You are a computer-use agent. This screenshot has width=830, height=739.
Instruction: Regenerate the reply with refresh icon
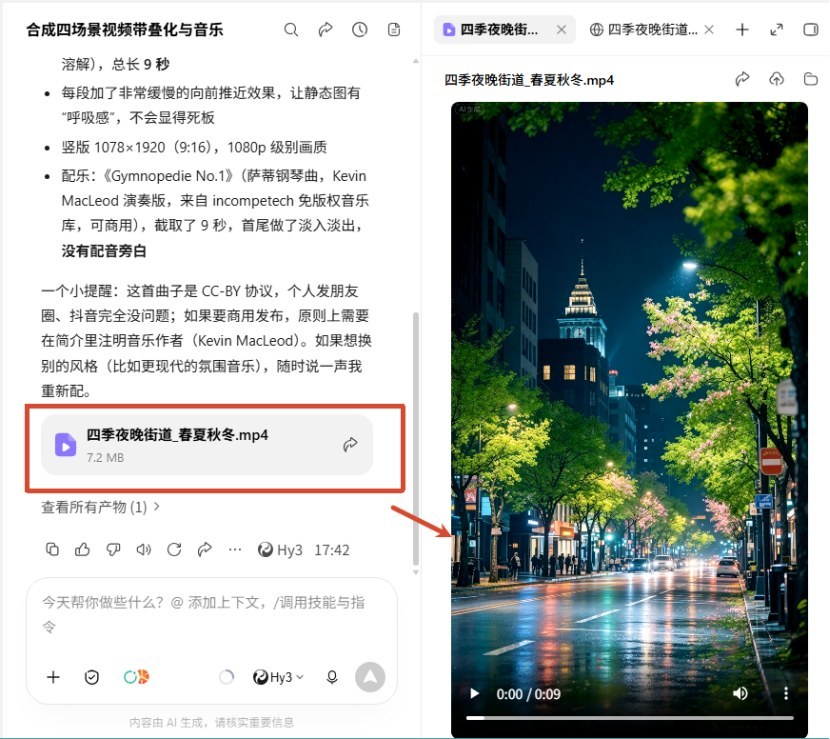pos(174,549)
